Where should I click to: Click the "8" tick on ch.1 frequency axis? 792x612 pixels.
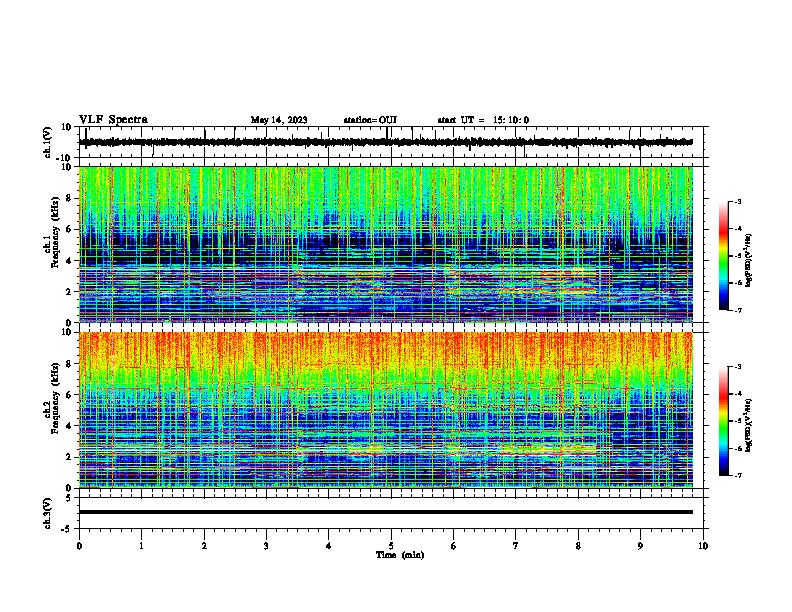pos(69,198)
